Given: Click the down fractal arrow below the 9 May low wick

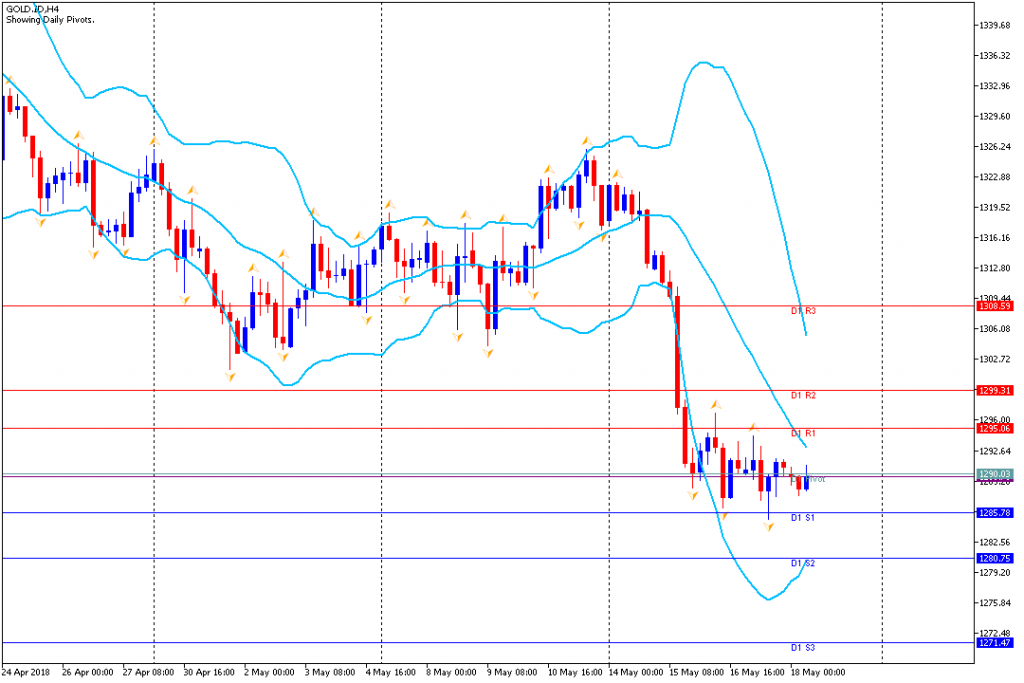Looking at the screenshot, I should 488,353.
